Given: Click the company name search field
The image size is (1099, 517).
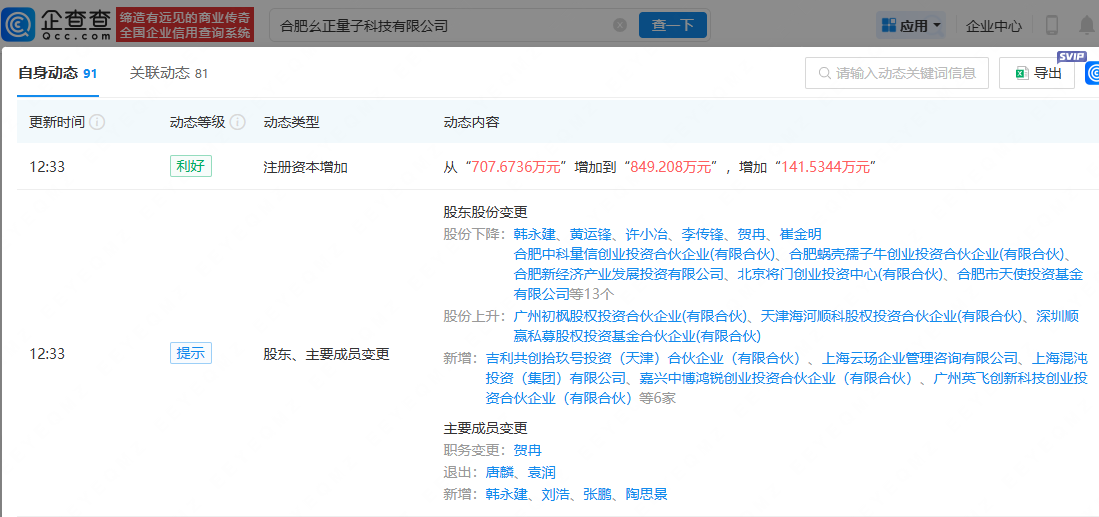Looking at the screenshot, I should click(440, 25).
